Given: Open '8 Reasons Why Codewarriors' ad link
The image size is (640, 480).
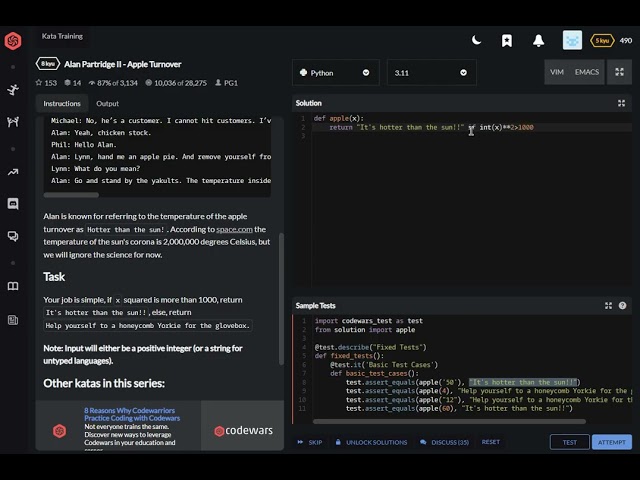Looking at the screenshot, I should (x=132, y=414).
